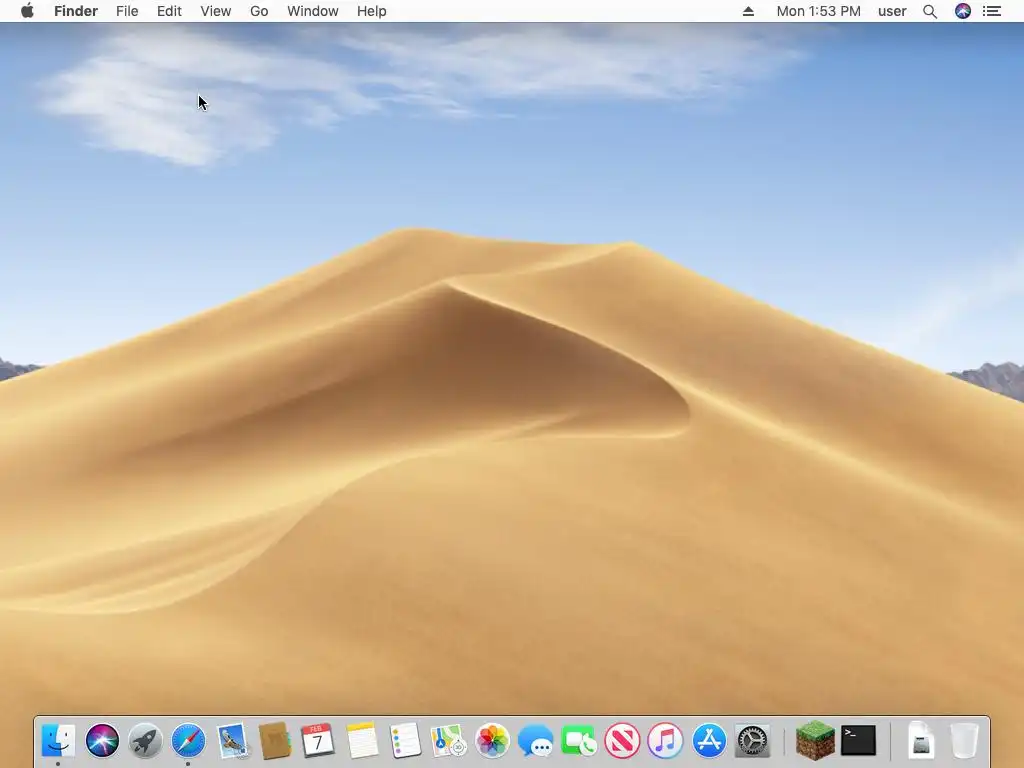
Task: Launch iTunes music note icon
Action: pyautogui.click(x=665, y=741)
